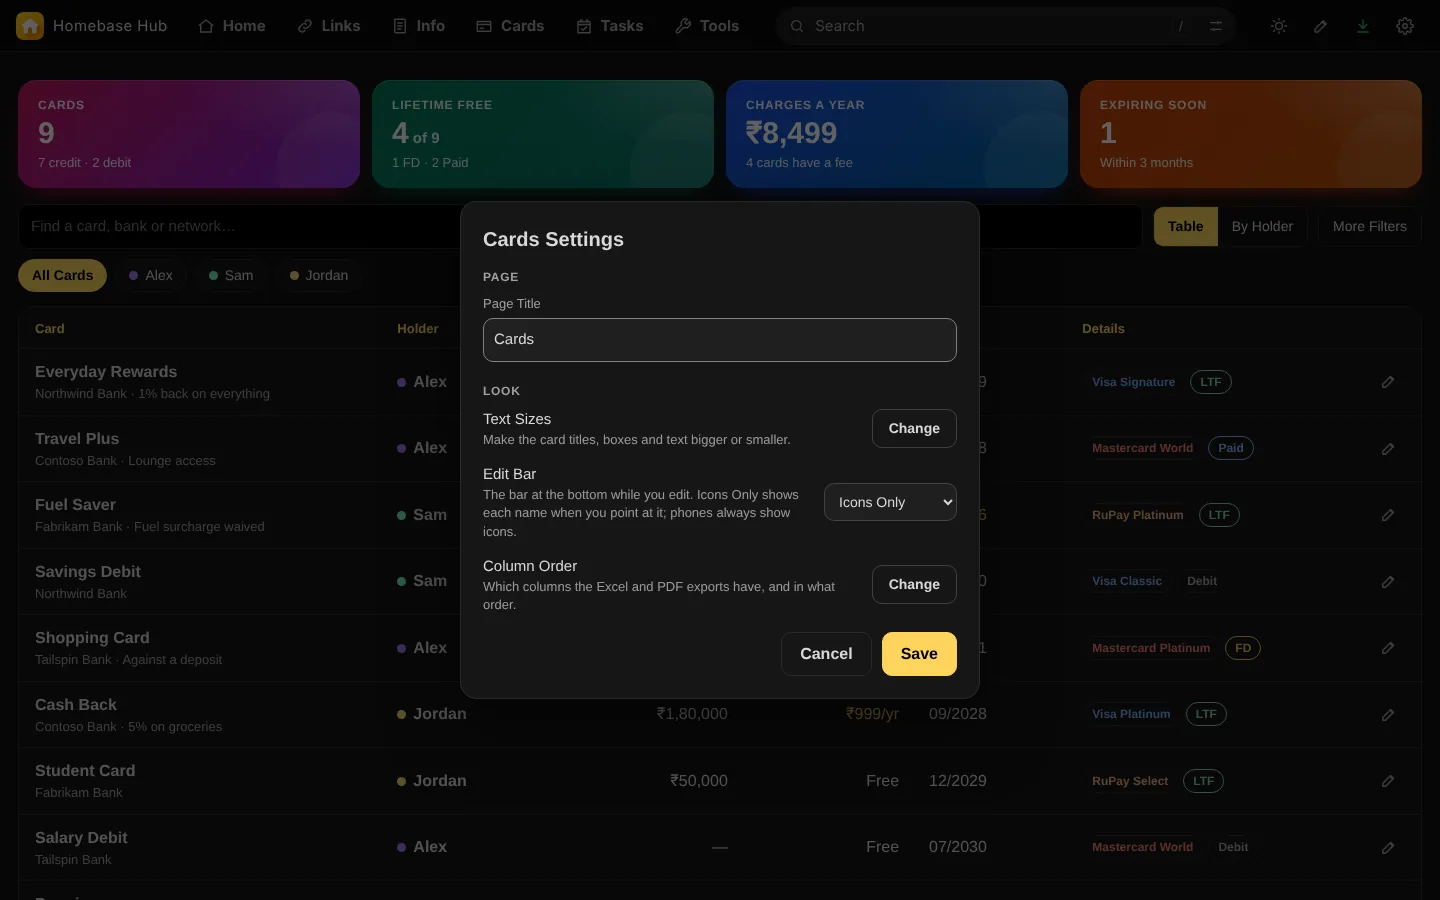Edit the Everyday Rewards card row
The image size is (1440, 900).
coord(1388,382)
